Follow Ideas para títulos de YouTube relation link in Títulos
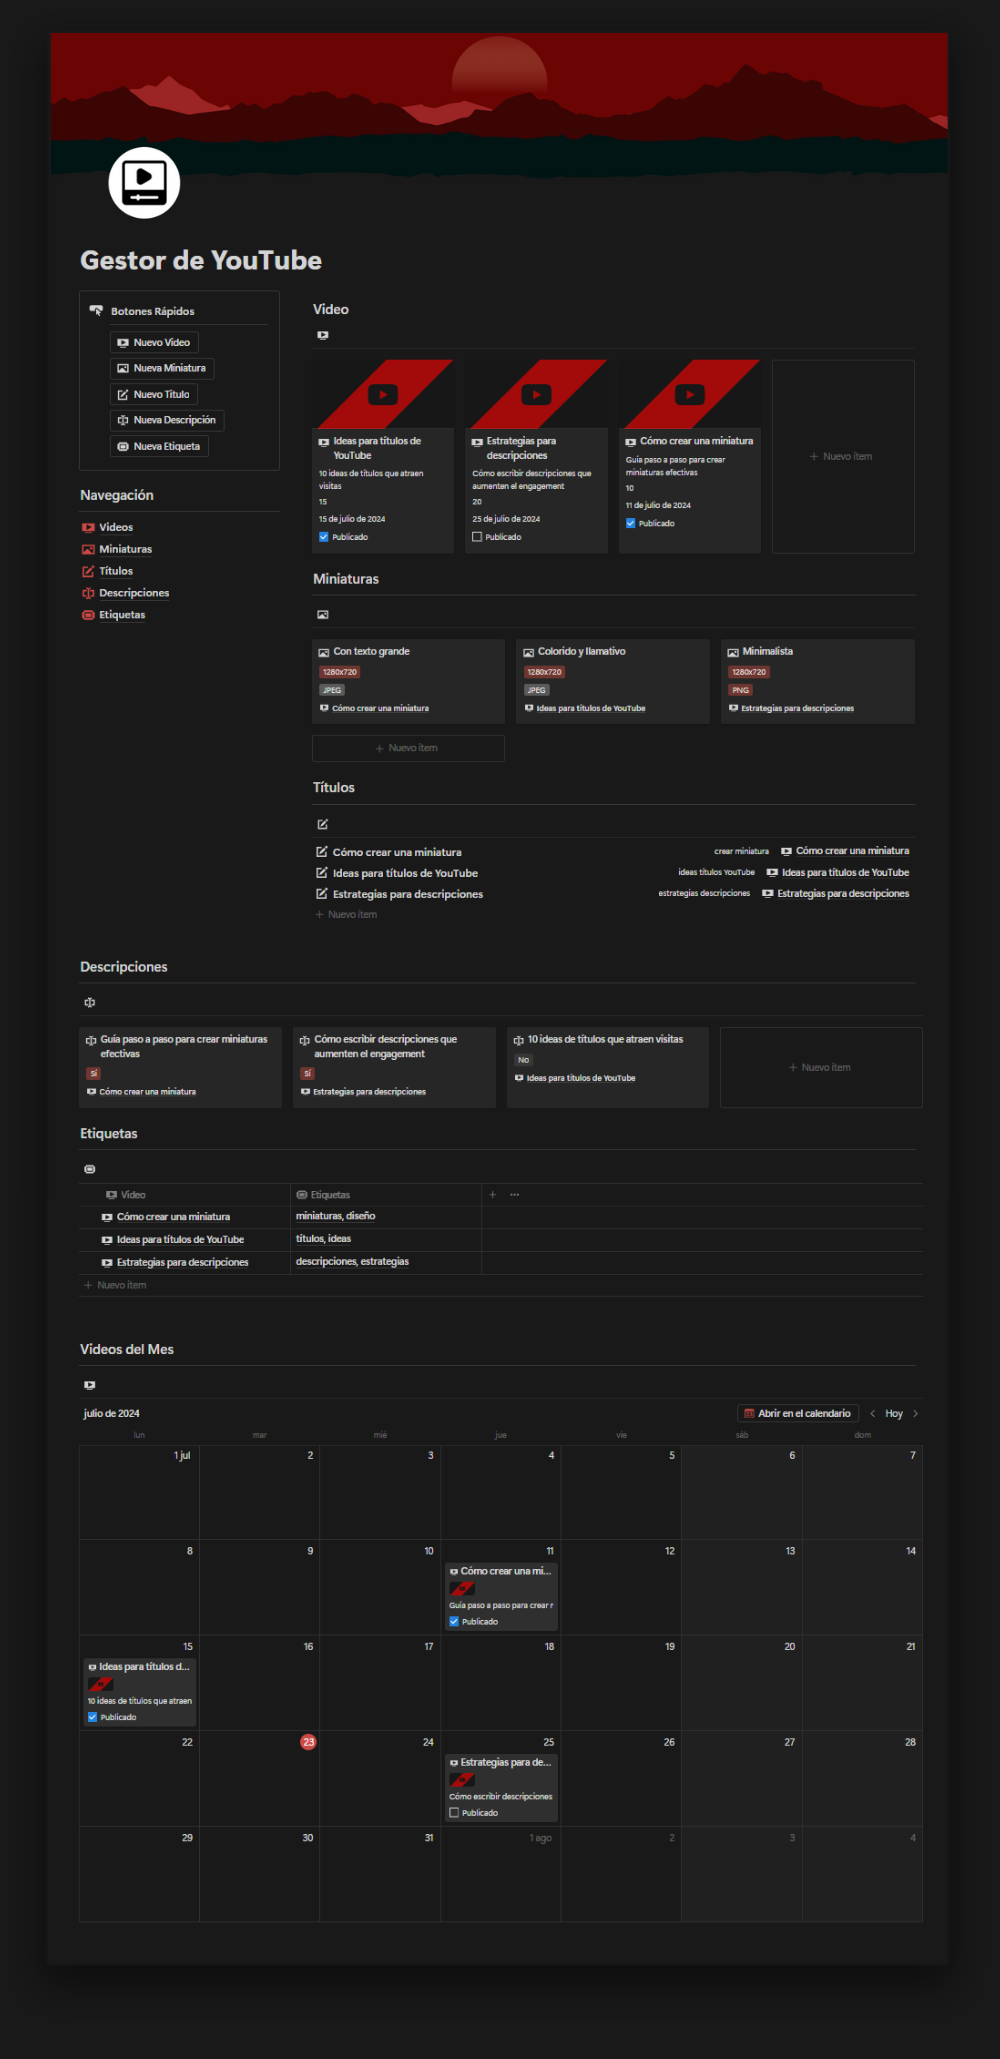Image resolution: width=1000 pixels, height=2059 pixels. click(x=838, y=872)
